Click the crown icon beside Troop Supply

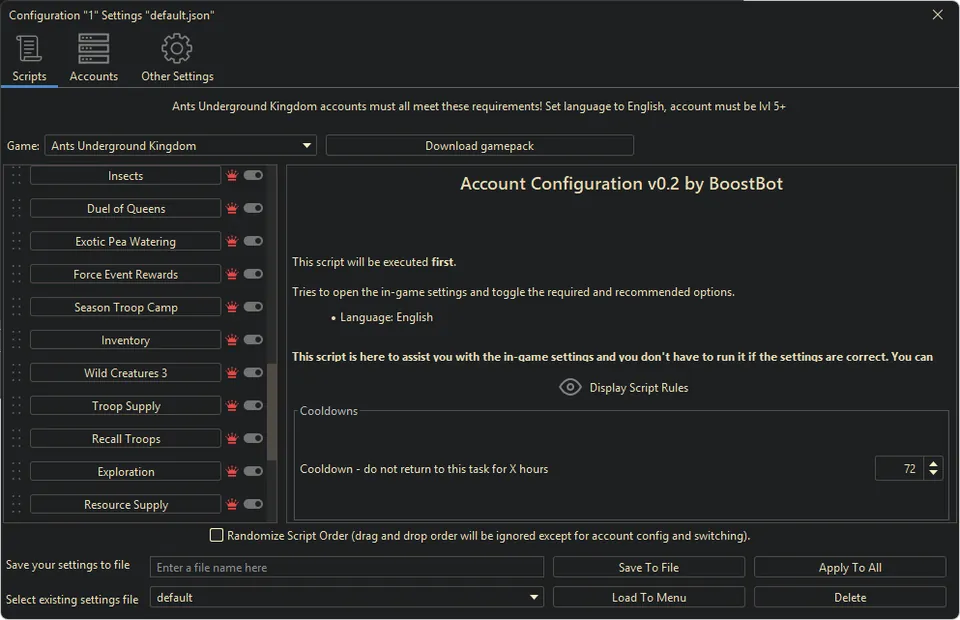[x=232, y=406]
